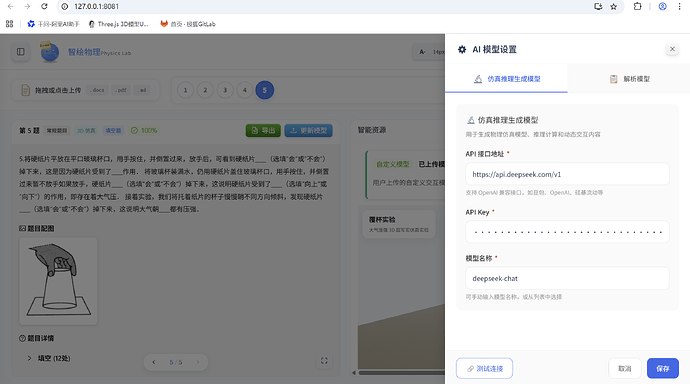Click the 覆杯实验 resource card
This screenshot has height=384, width=690.
click(x=399, y=224)
